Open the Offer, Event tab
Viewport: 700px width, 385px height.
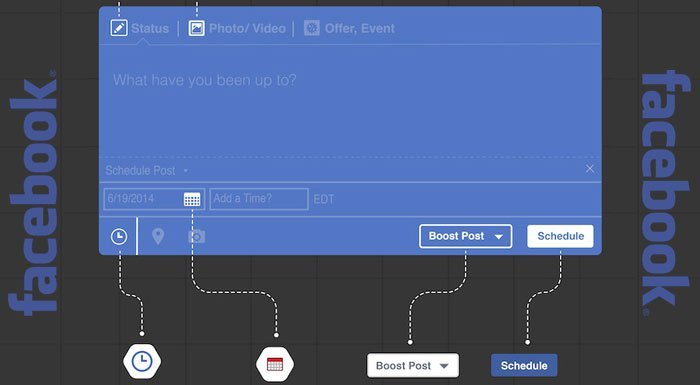coord(350,28)
